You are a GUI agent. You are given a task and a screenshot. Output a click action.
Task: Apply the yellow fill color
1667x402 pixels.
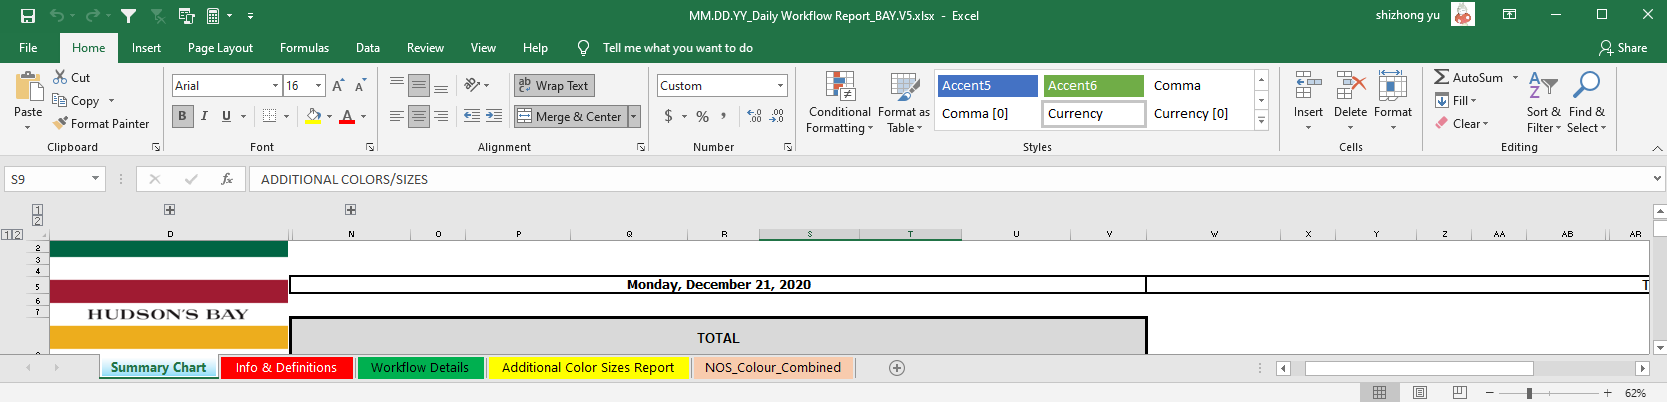pyautogui.click(x=314, y=116)
